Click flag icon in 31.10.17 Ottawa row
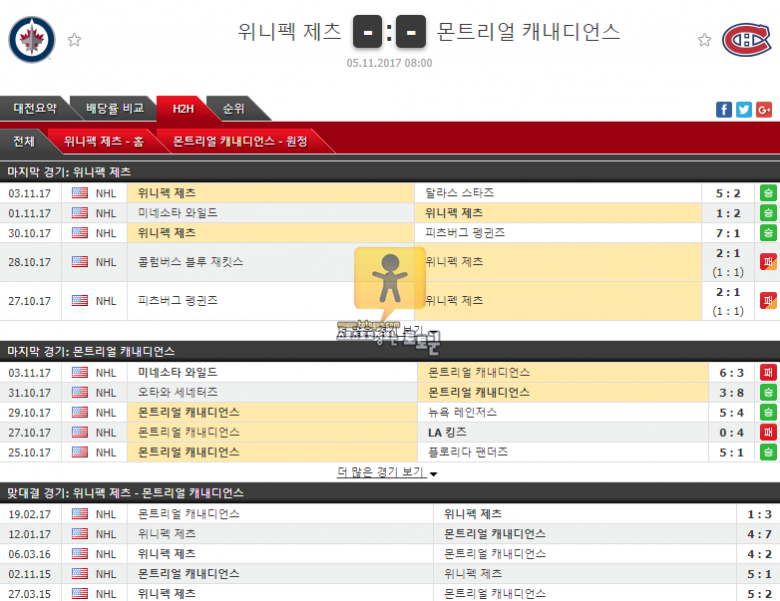 (80, 393)
